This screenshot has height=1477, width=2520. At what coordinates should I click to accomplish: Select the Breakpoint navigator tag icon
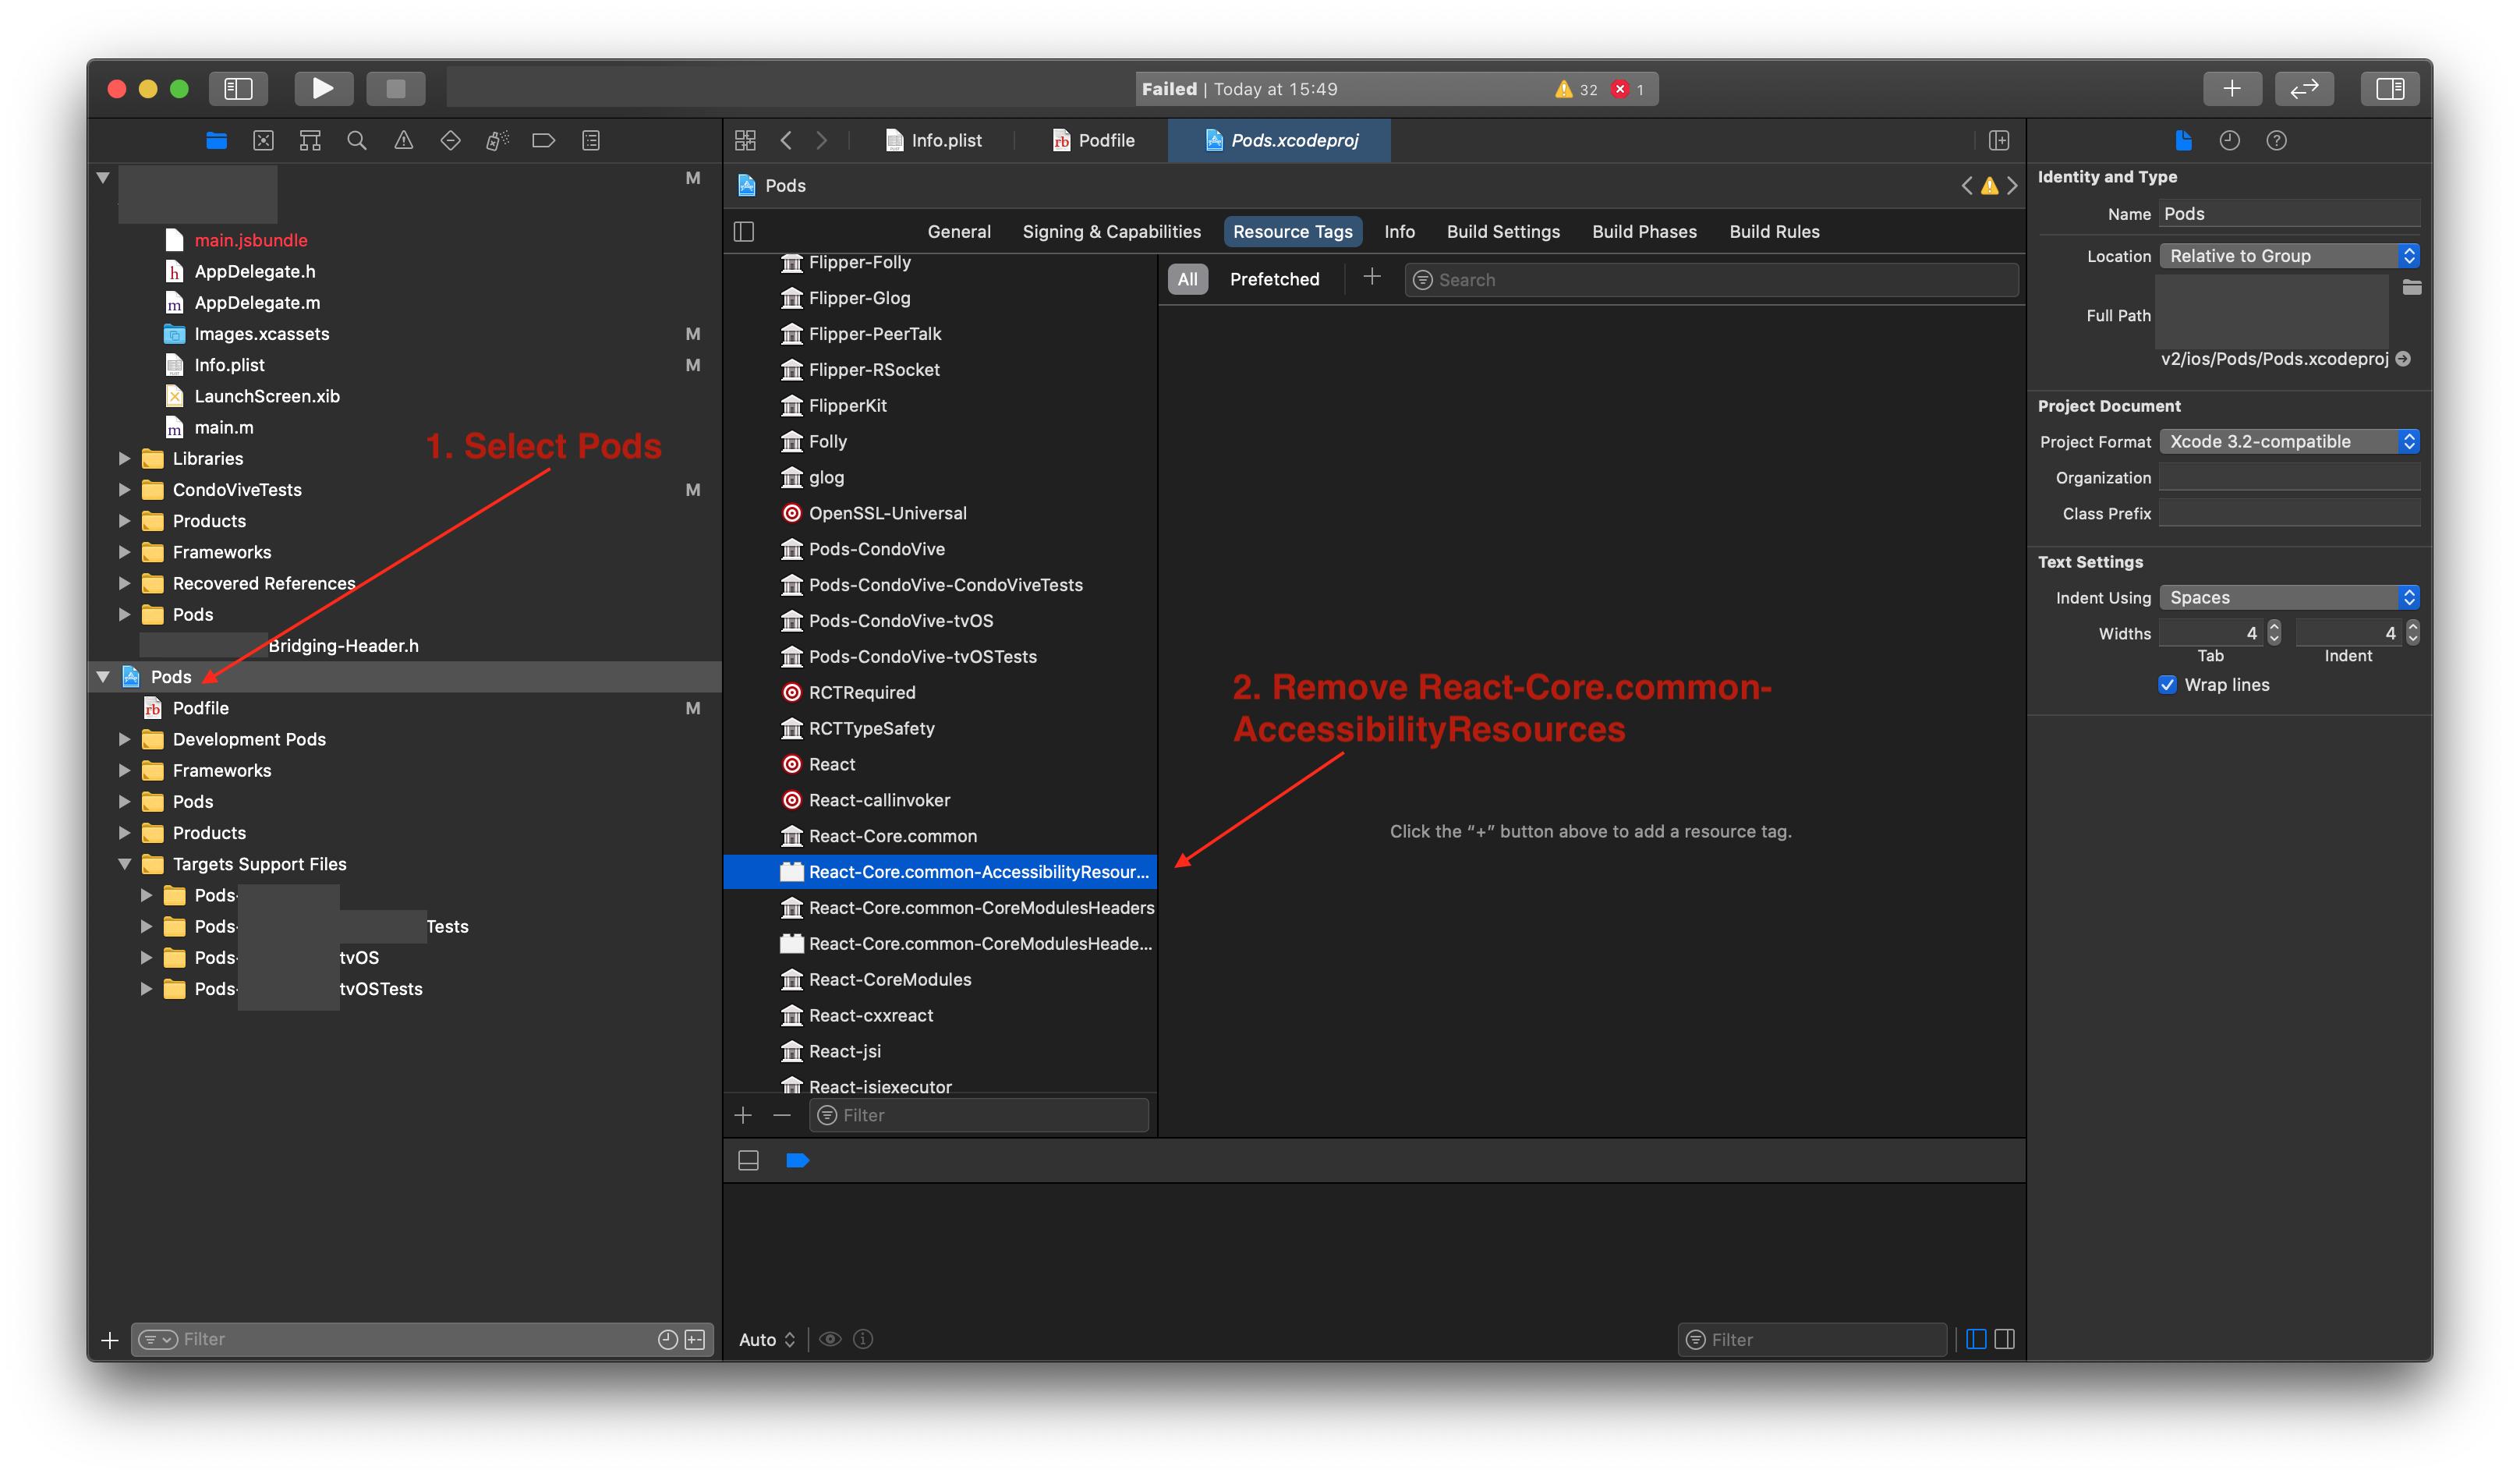pos(543,140)
